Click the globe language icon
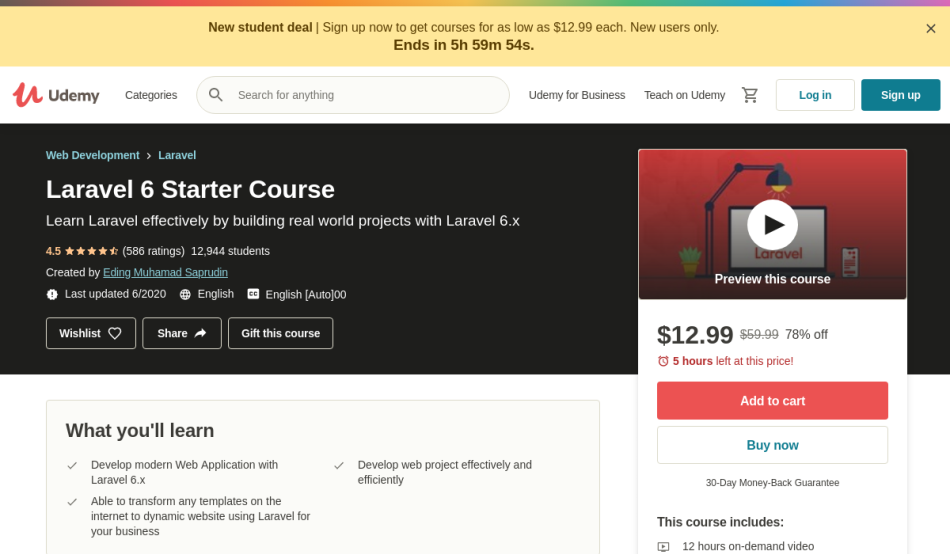Viewport: 950px width, 554px height. [185, 295]
